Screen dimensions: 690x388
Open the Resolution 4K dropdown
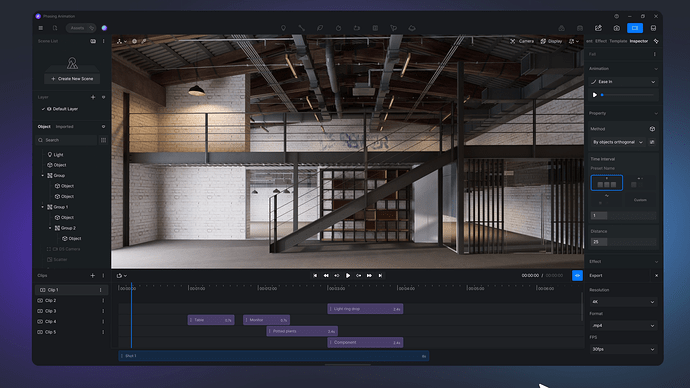point(623,302)
